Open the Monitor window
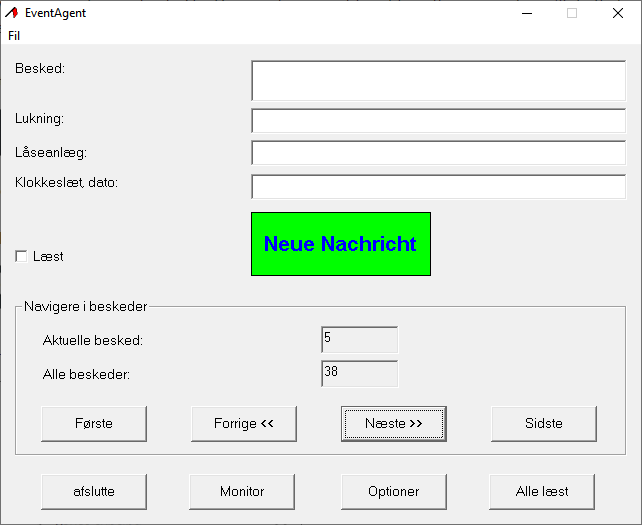The width and height of the screenshot is (642, 525). pyautogui.click(x=242, y=491)
